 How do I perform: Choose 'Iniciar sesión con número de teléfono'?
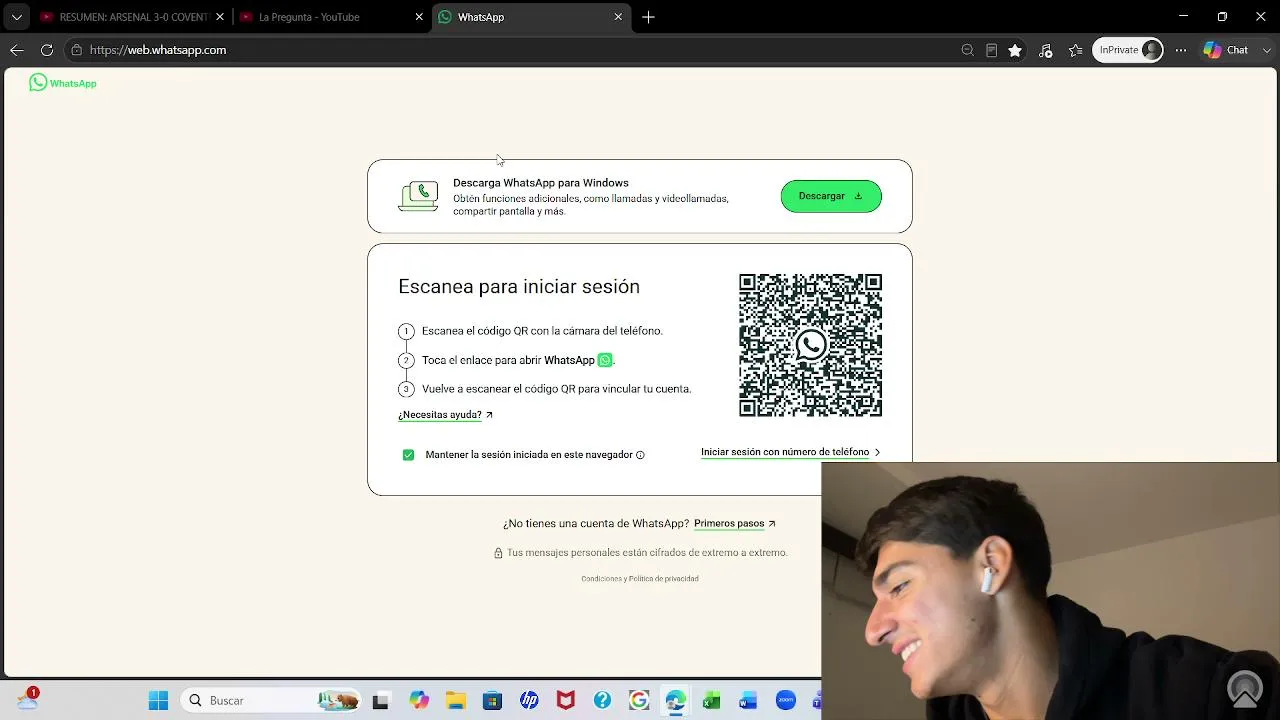pyautogui.click(x=790, y=452)
